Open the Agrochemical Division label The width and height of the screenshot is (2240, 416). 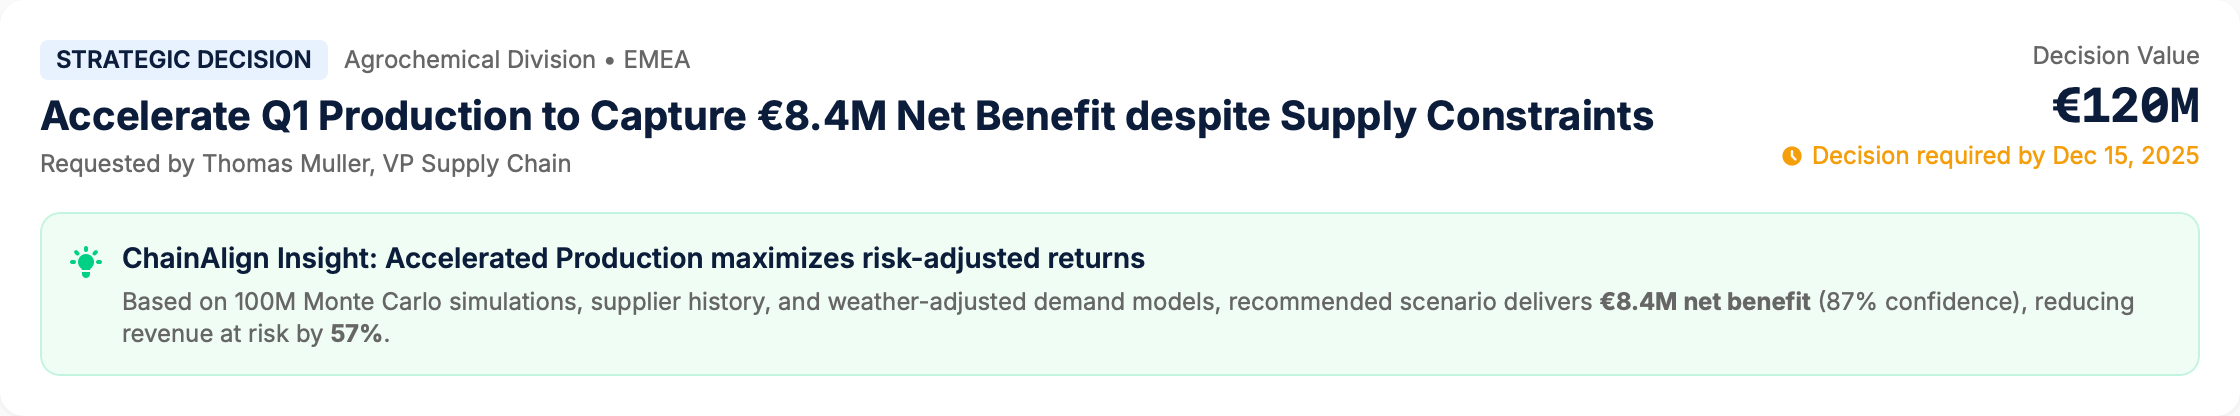tap(469, 60)
